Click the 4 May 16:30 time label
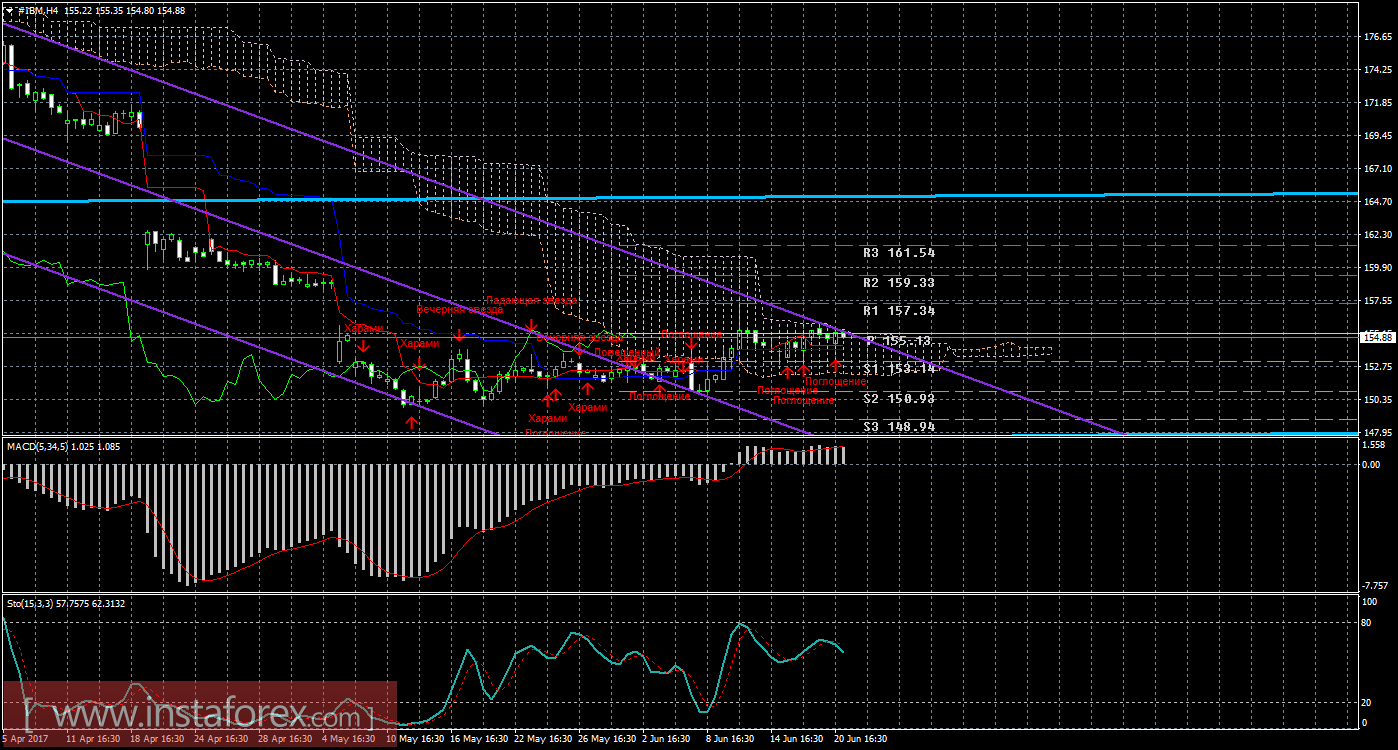Image resolution: width=1398 pixels, height=750 pixels. click(x=349, y=739)
